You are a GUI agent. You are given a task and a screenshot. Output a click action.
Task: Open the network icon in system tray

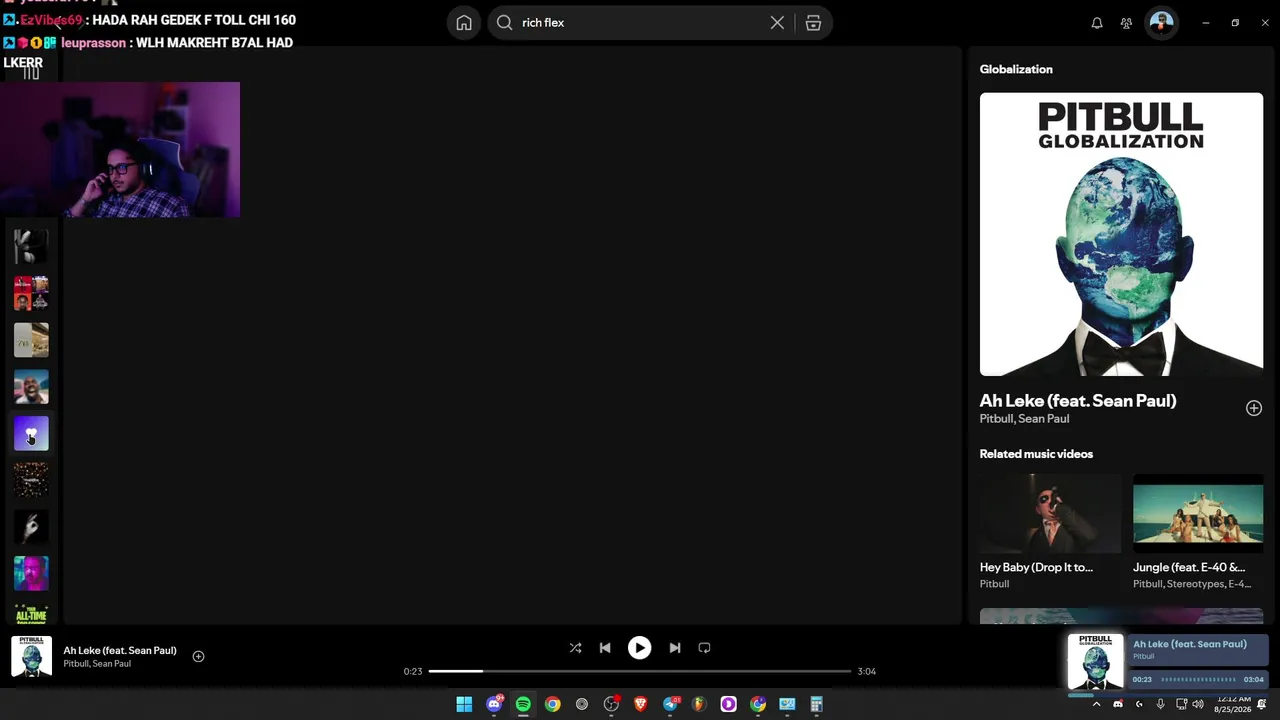(x=1181, y=704)
